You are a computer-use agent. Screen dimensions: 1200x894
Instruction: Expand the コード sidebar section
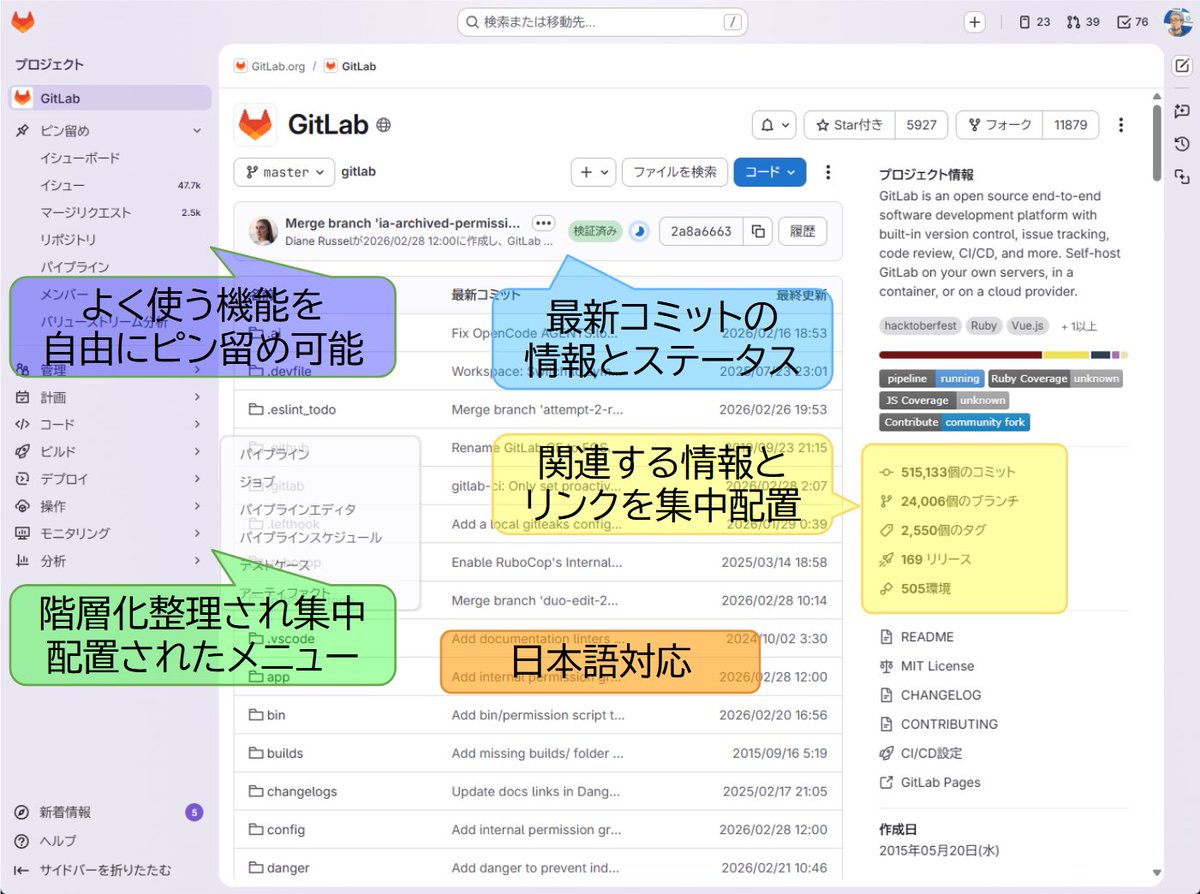pyautogui.click(x=110, y=424)
